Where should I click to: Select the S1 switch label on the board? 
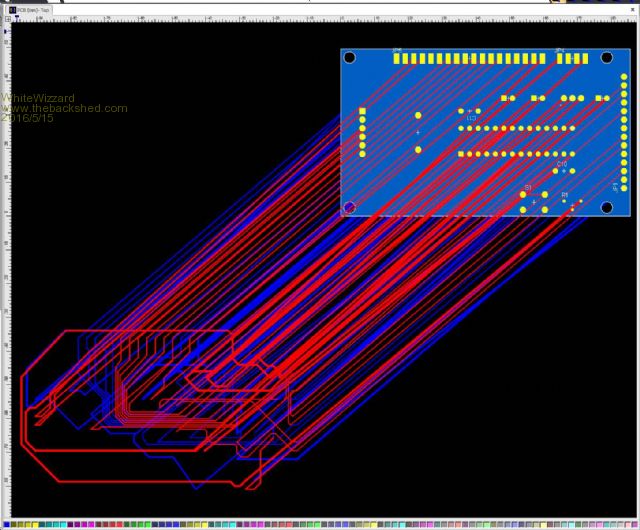[x=527, y=187]
